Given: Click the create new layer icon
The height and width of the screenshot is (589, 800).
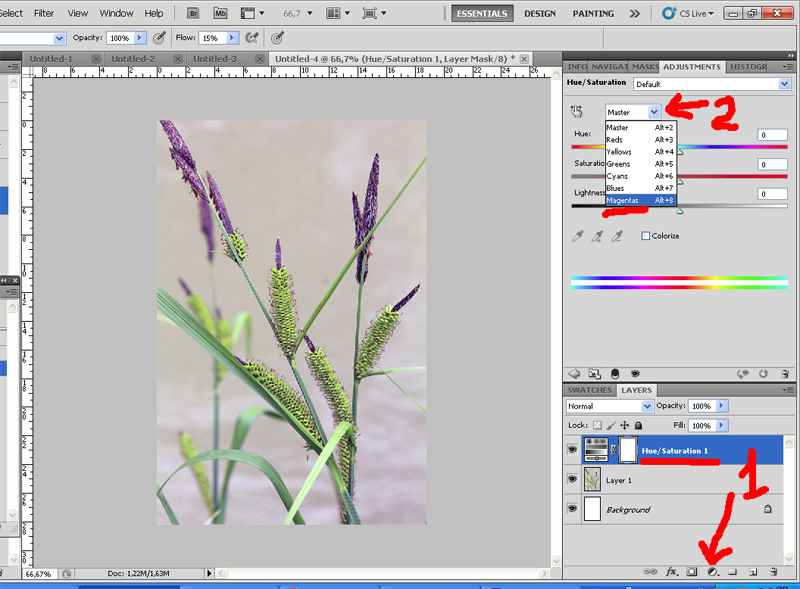Looking at the screenshot, I should click(x=753, y=571).
